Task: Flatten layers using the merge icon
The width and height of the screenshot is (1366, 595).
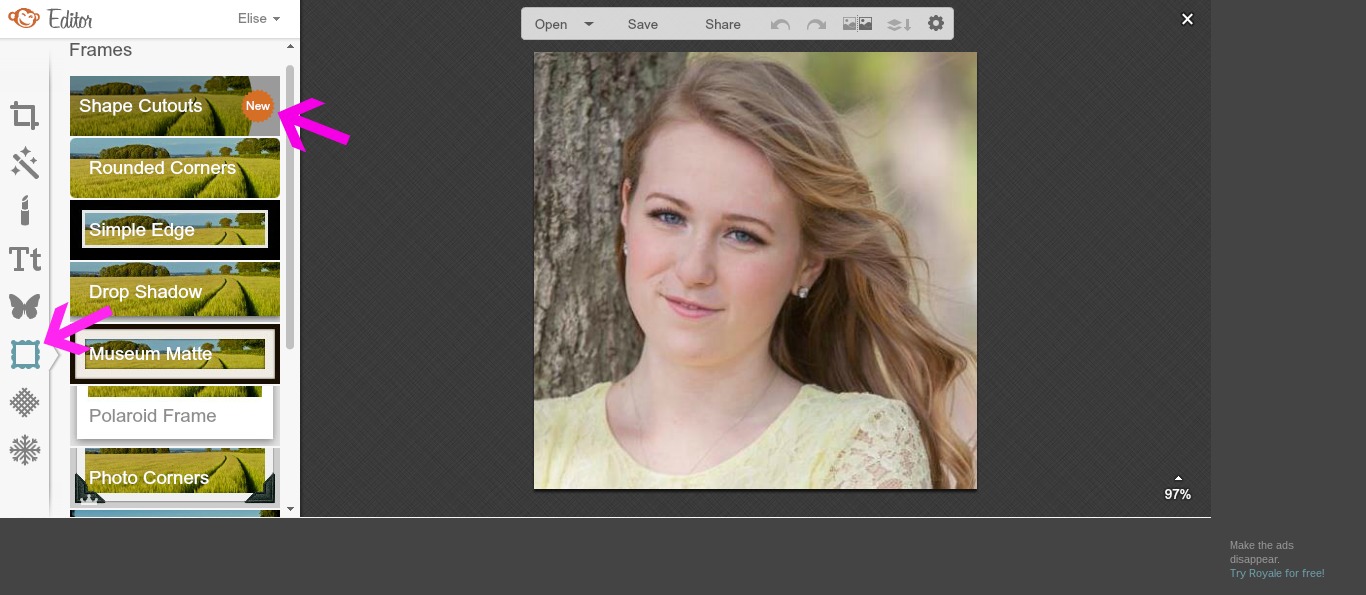Action: coord(897,23)
